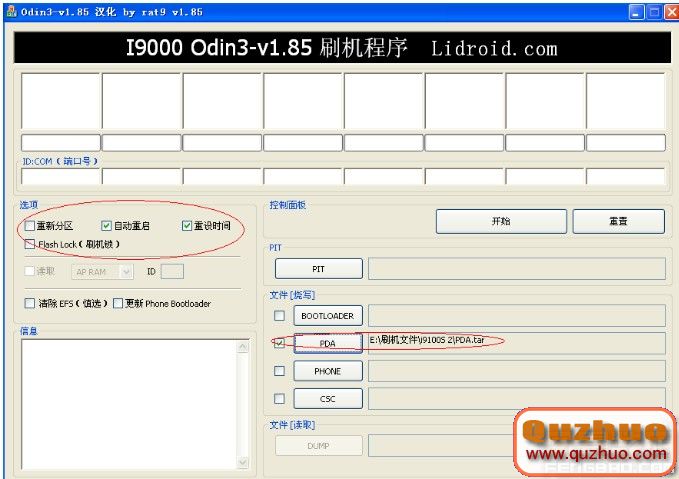Click the PDA file button
This screenshot has width=679, height=479.
click(328, 343)
